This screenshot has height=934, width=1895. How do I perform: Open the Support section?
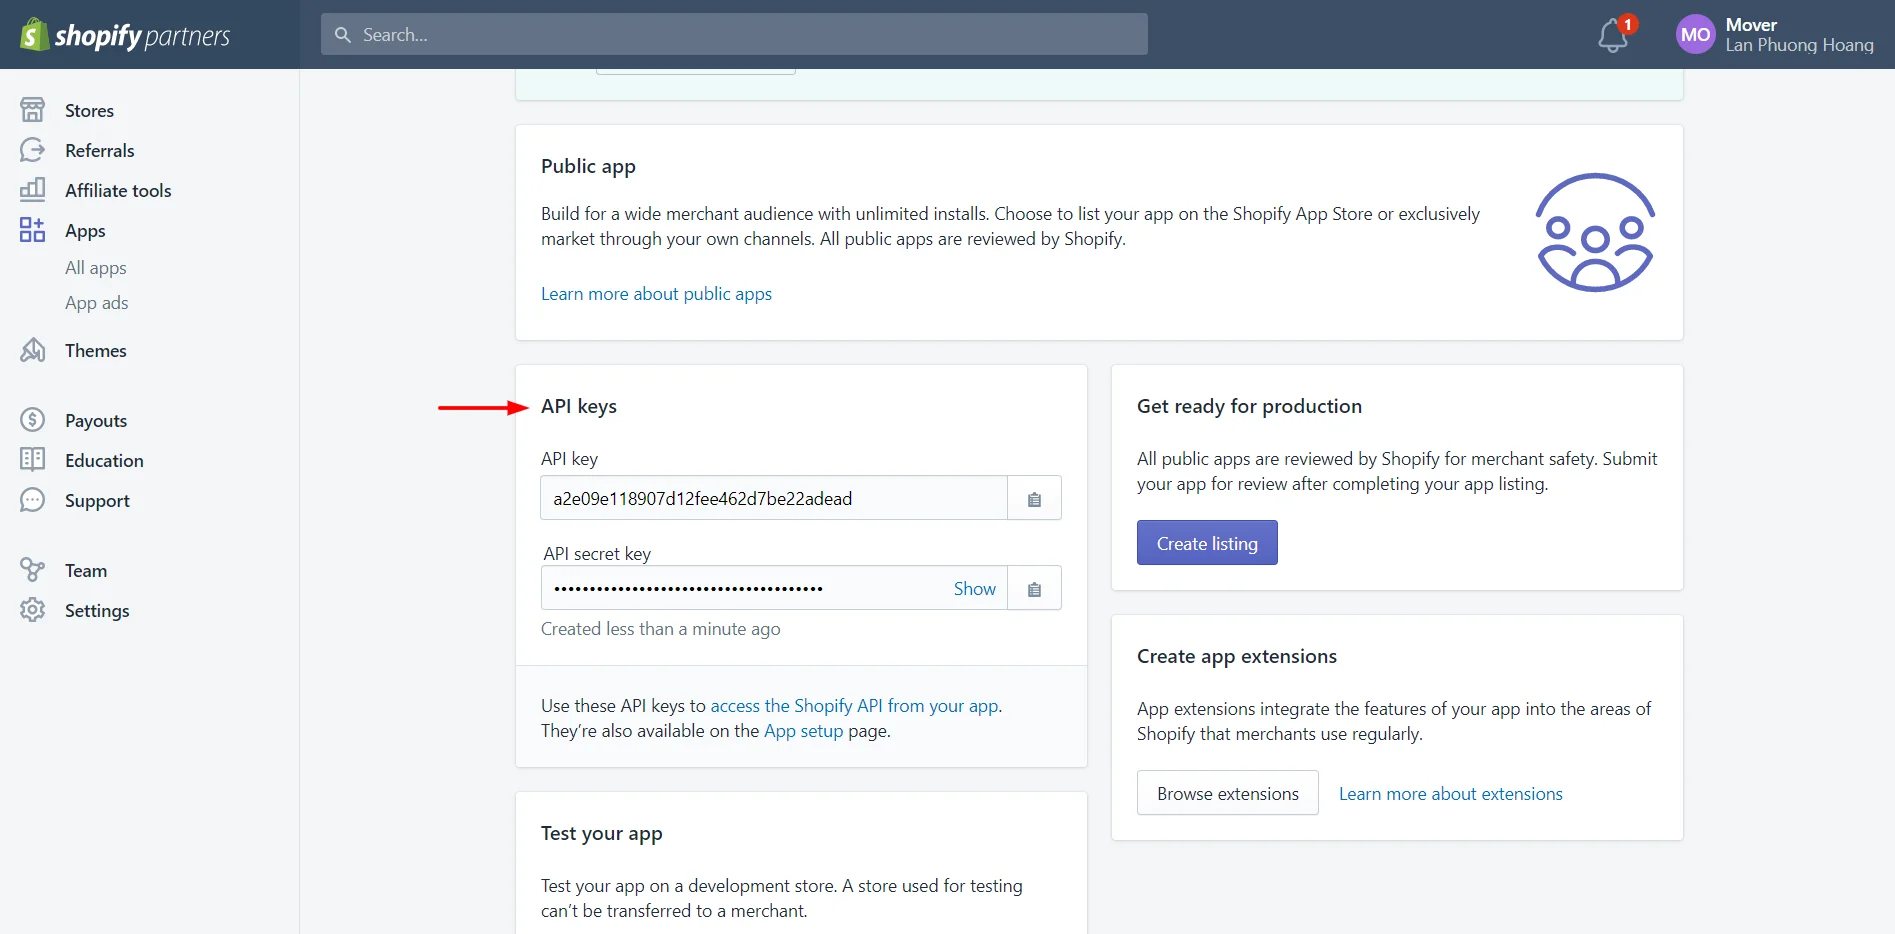(x=97, y=500)
